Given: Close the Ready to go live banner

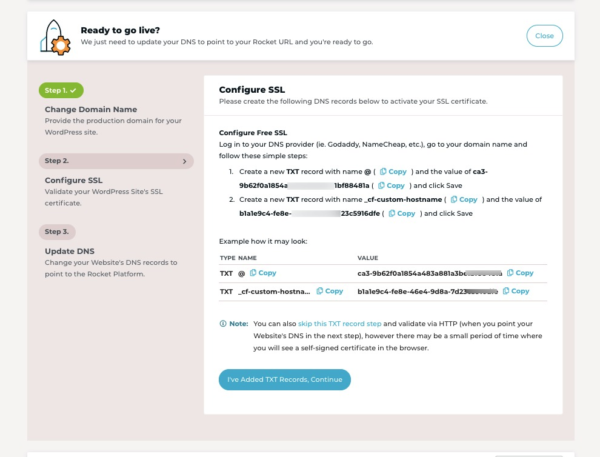Looking at the screenshot, I should pos(545,36).
